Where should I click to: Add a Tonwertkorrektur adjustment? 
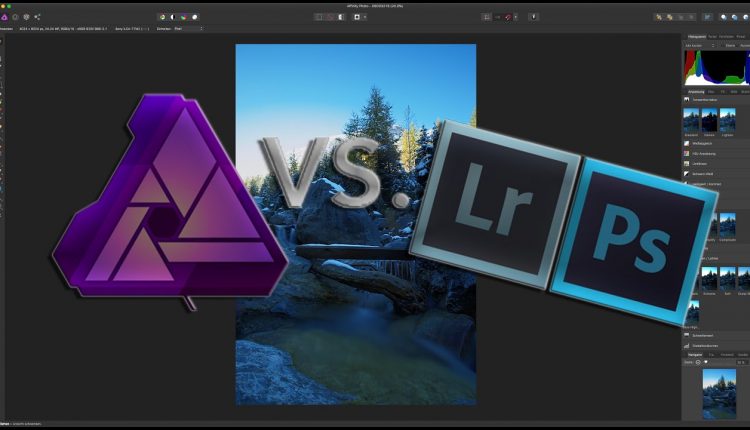point(709,100)
